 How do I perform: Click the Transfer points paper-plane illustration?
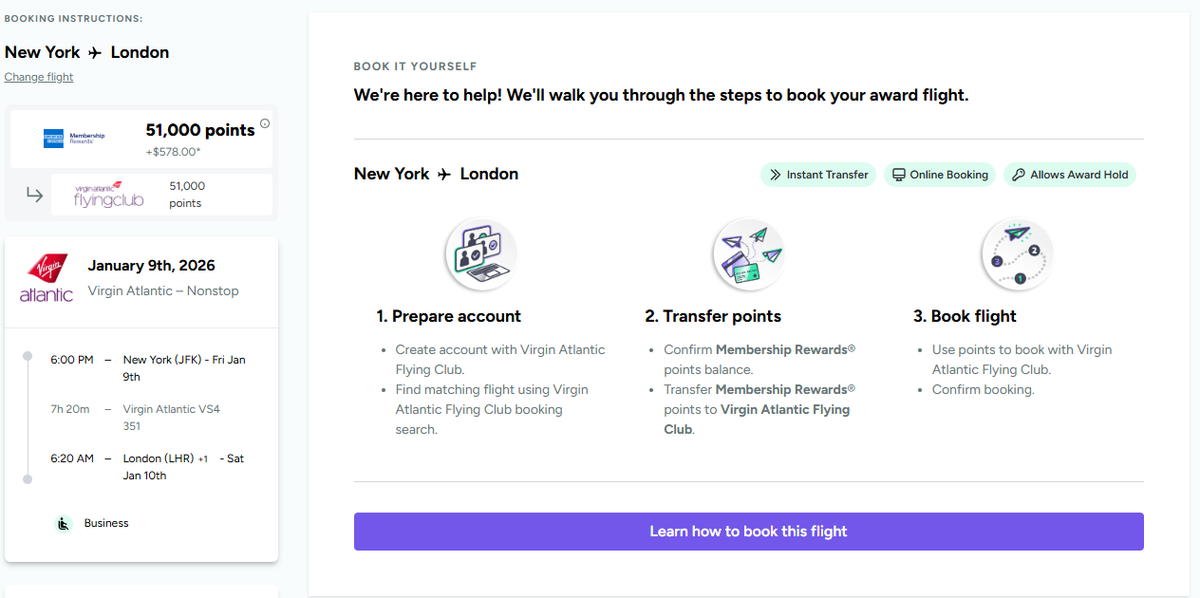point(748,254)
